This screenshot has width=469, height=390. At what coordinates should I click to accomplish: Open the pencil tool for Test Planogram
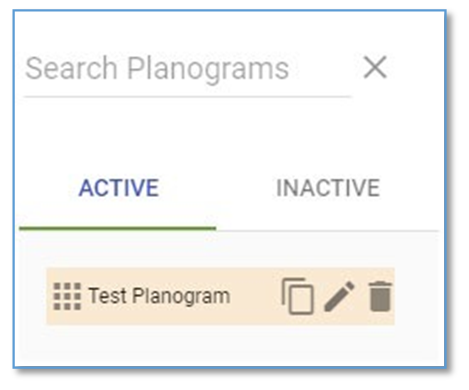(x=339, y=296)
